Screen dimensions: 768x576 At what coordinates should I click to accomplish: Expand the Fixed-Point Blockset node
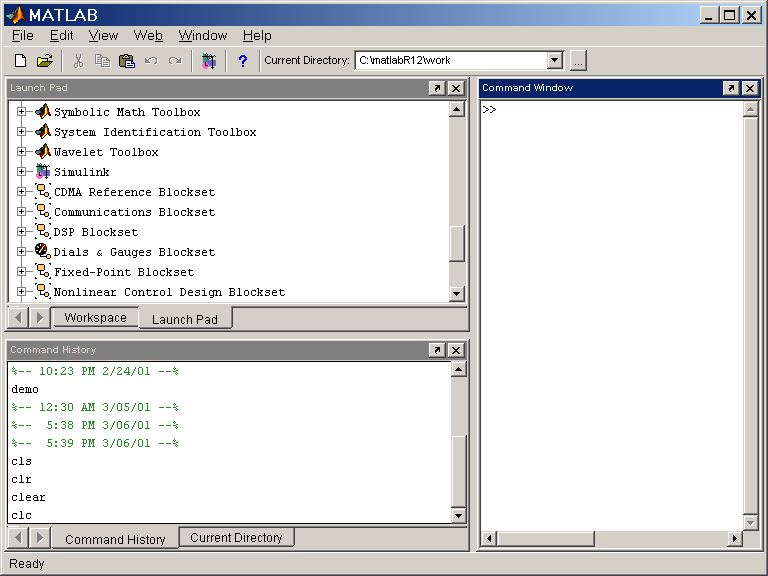pos(21,271)
